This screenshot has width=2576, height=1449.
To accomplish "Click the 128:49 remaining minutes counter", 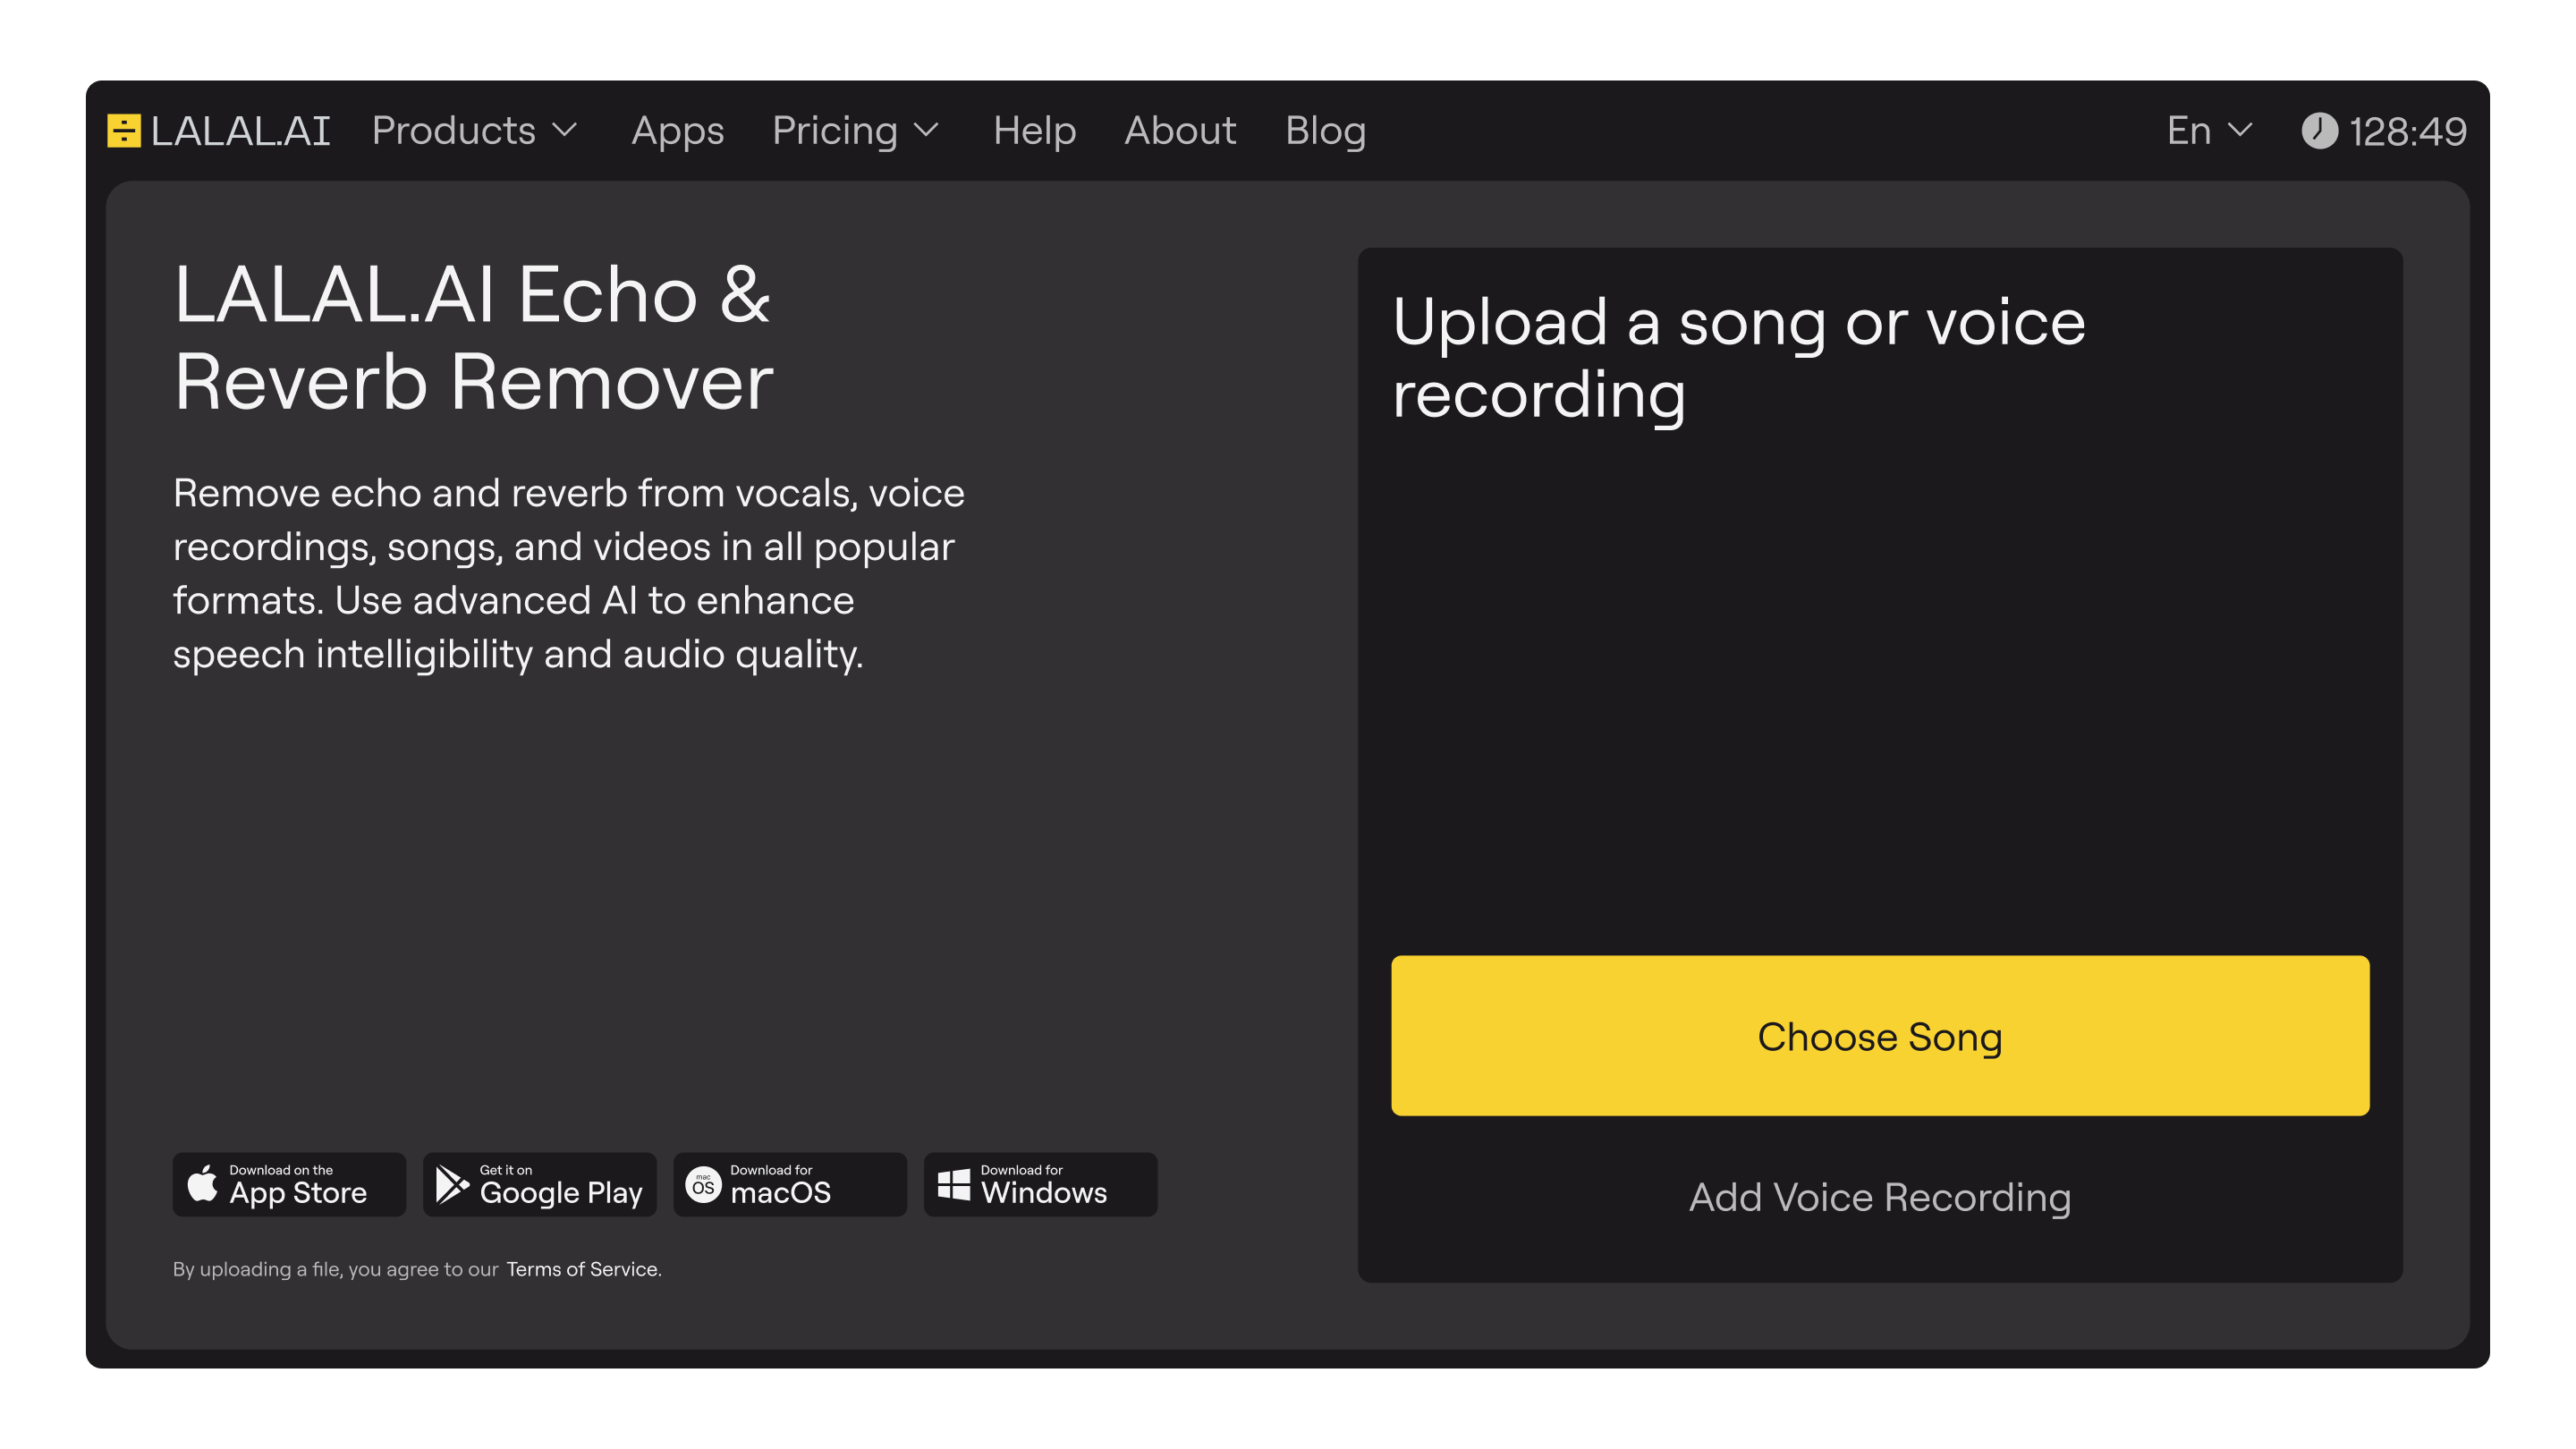I will [2407, 131].
